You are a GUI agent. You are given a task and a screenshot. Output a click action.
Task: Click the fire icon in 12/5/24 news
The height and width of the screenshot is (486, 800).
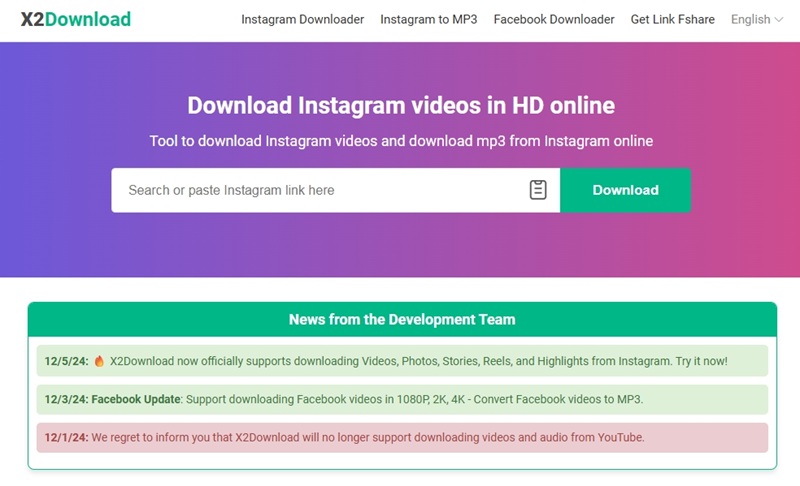(x=99, y=361)
